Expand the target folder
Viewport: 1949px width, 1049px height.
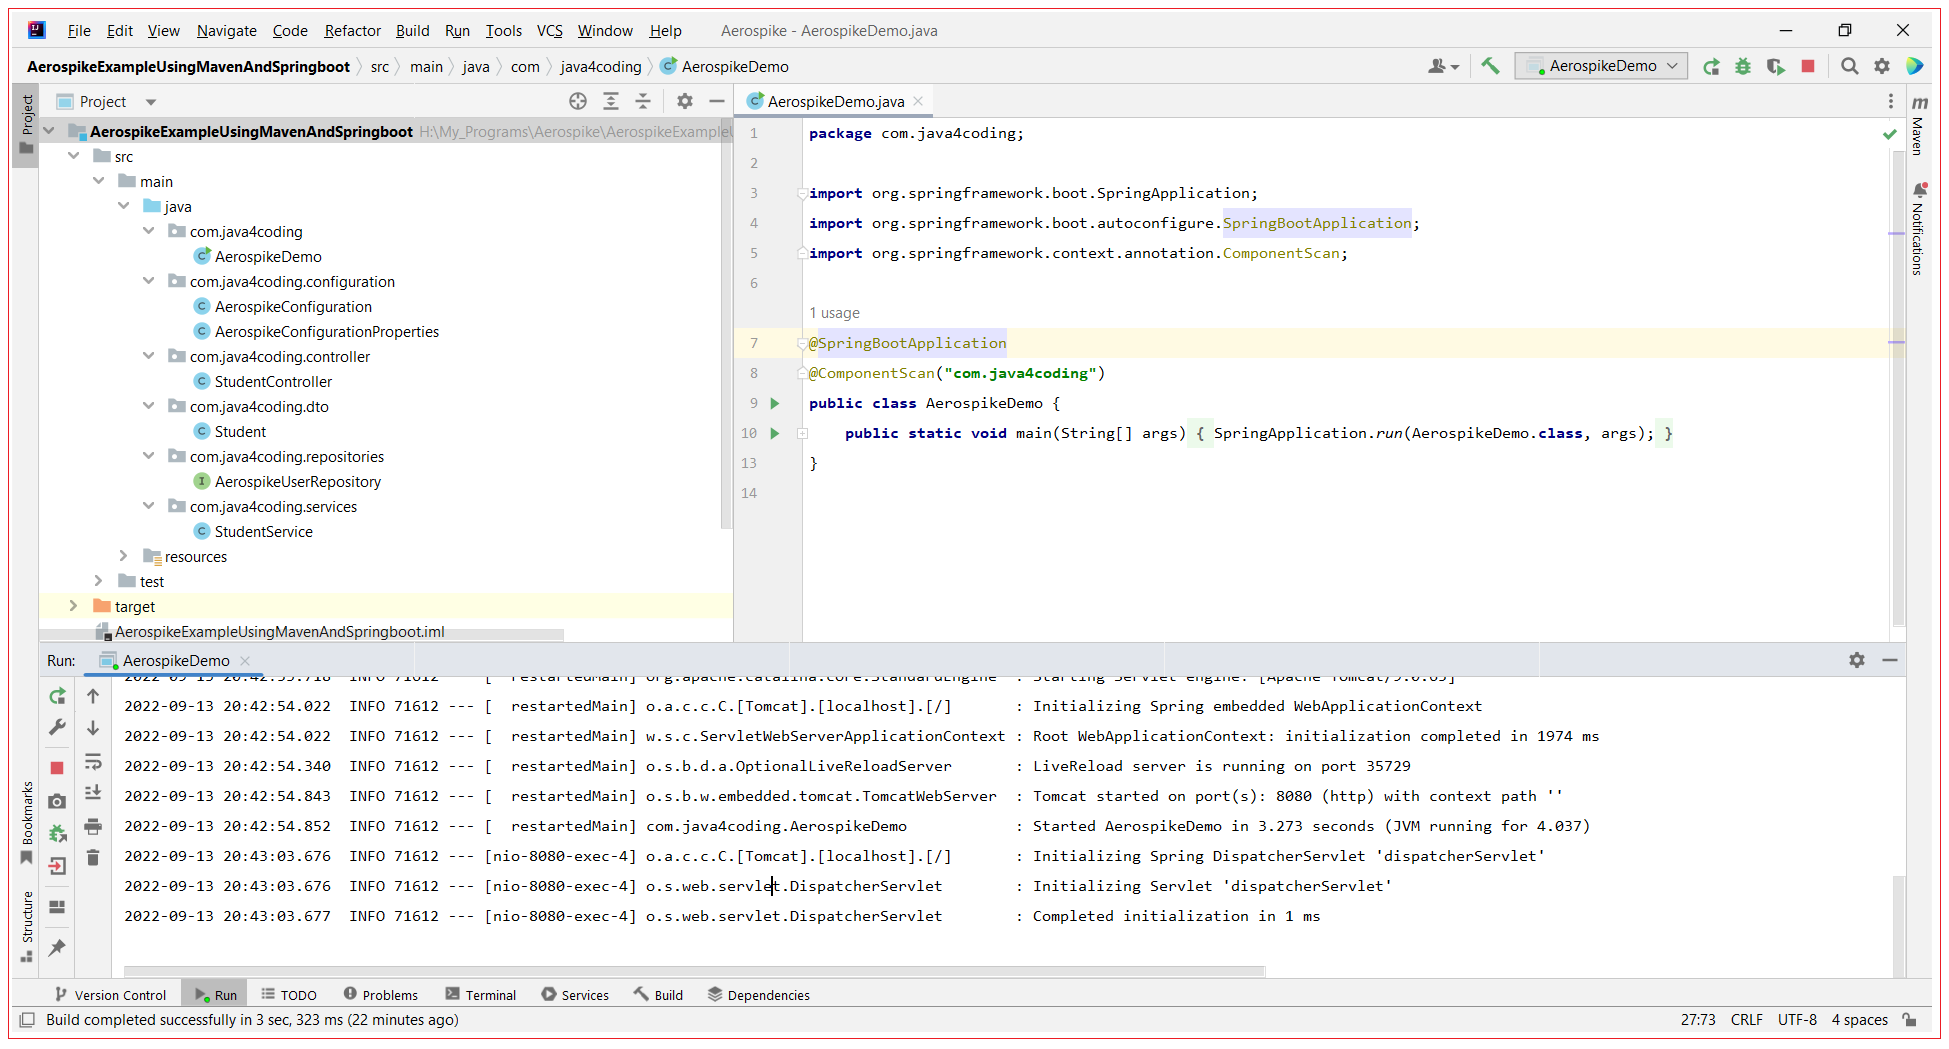pos(74,606)
